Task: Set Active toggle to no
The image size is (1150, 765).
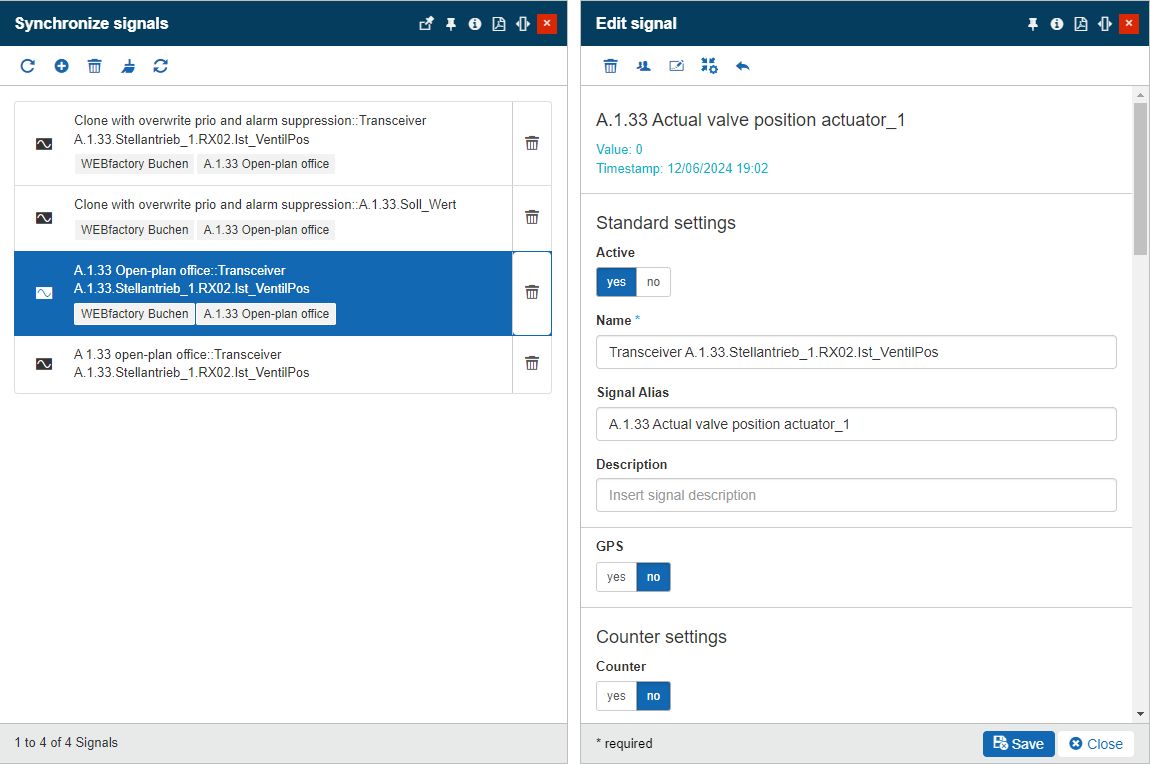Action: [653, 282]
